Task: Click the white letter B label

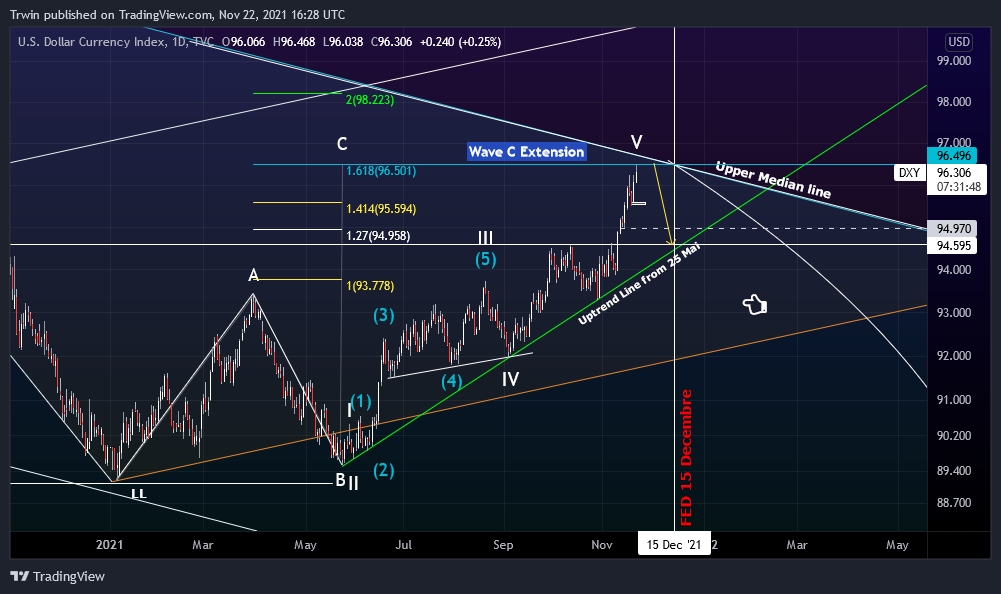Action: (341, 480)
